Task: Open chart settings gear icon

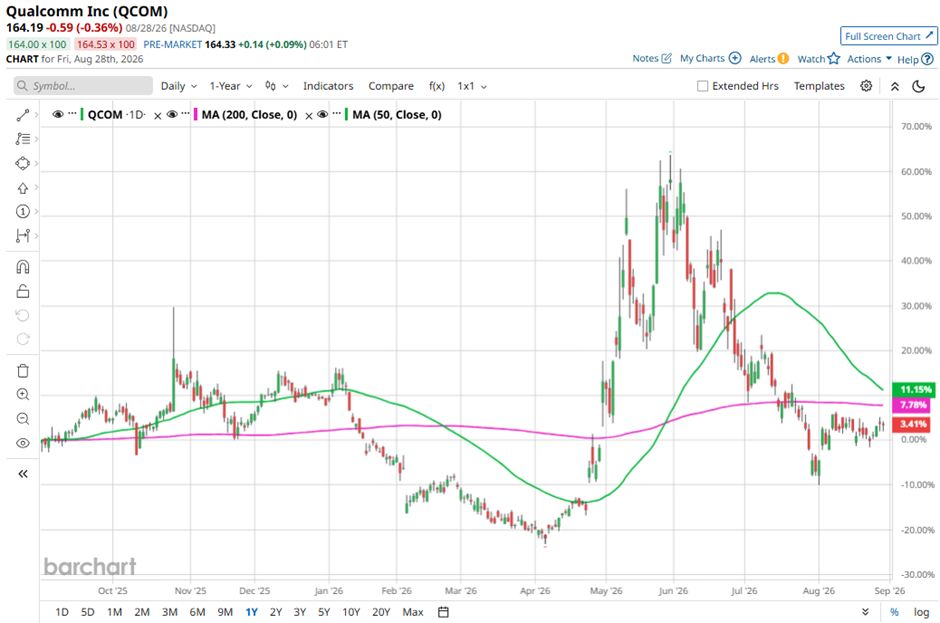Action: [866, 86]
